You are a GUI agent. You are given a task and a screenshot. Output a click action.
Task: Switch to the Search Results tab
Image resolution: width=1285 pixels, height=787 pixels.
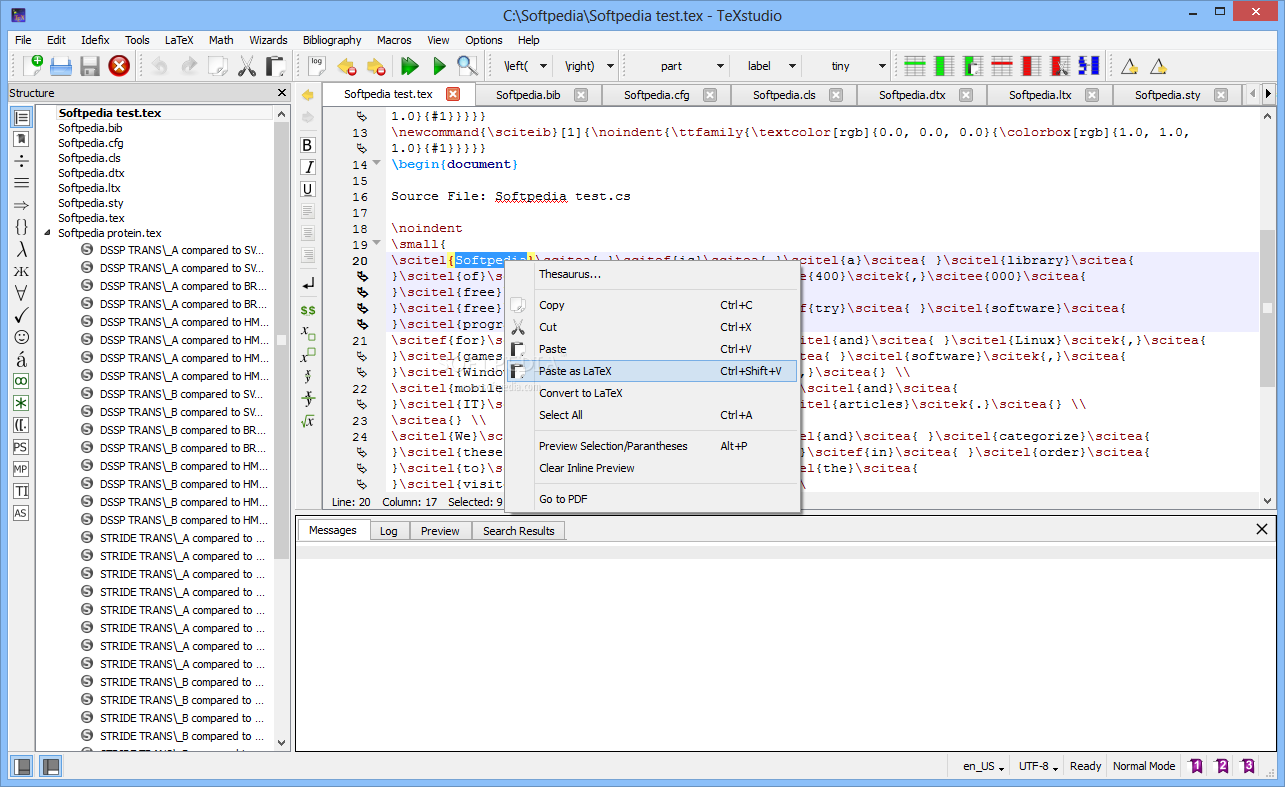pos(519,531)
